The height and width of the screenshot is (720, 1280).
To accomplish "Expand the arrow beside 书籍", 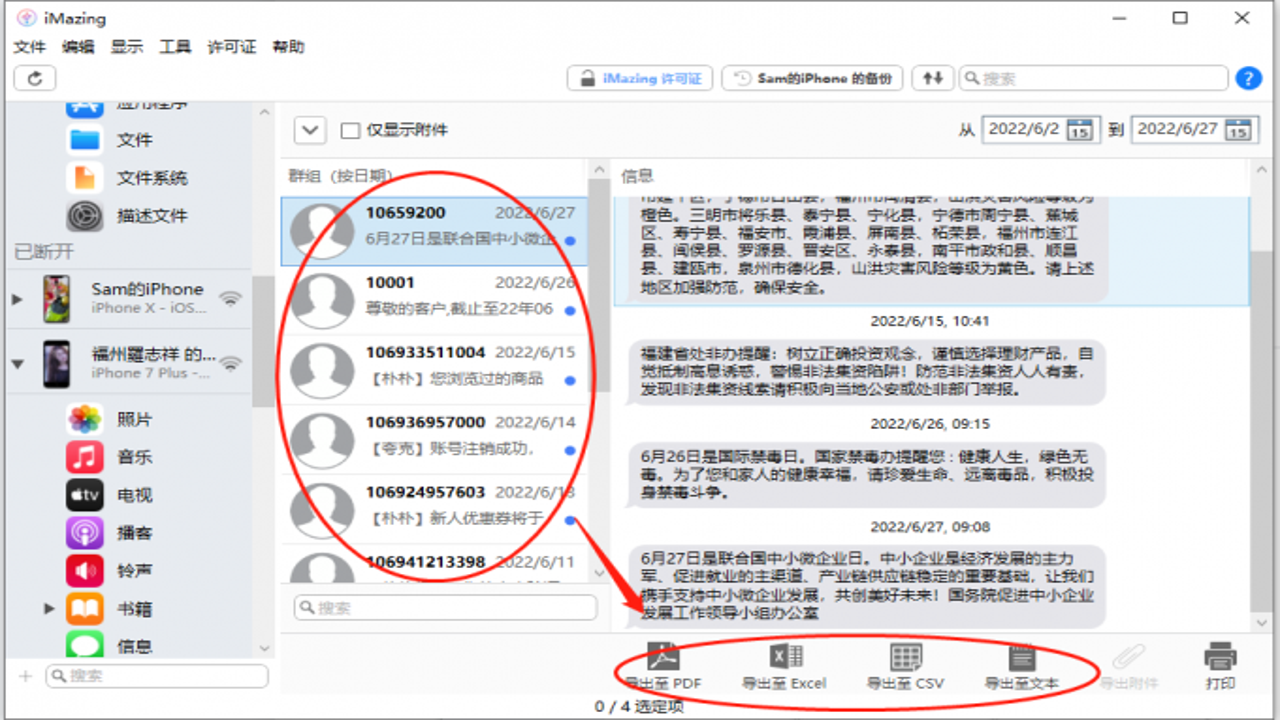I will (48, 608).
